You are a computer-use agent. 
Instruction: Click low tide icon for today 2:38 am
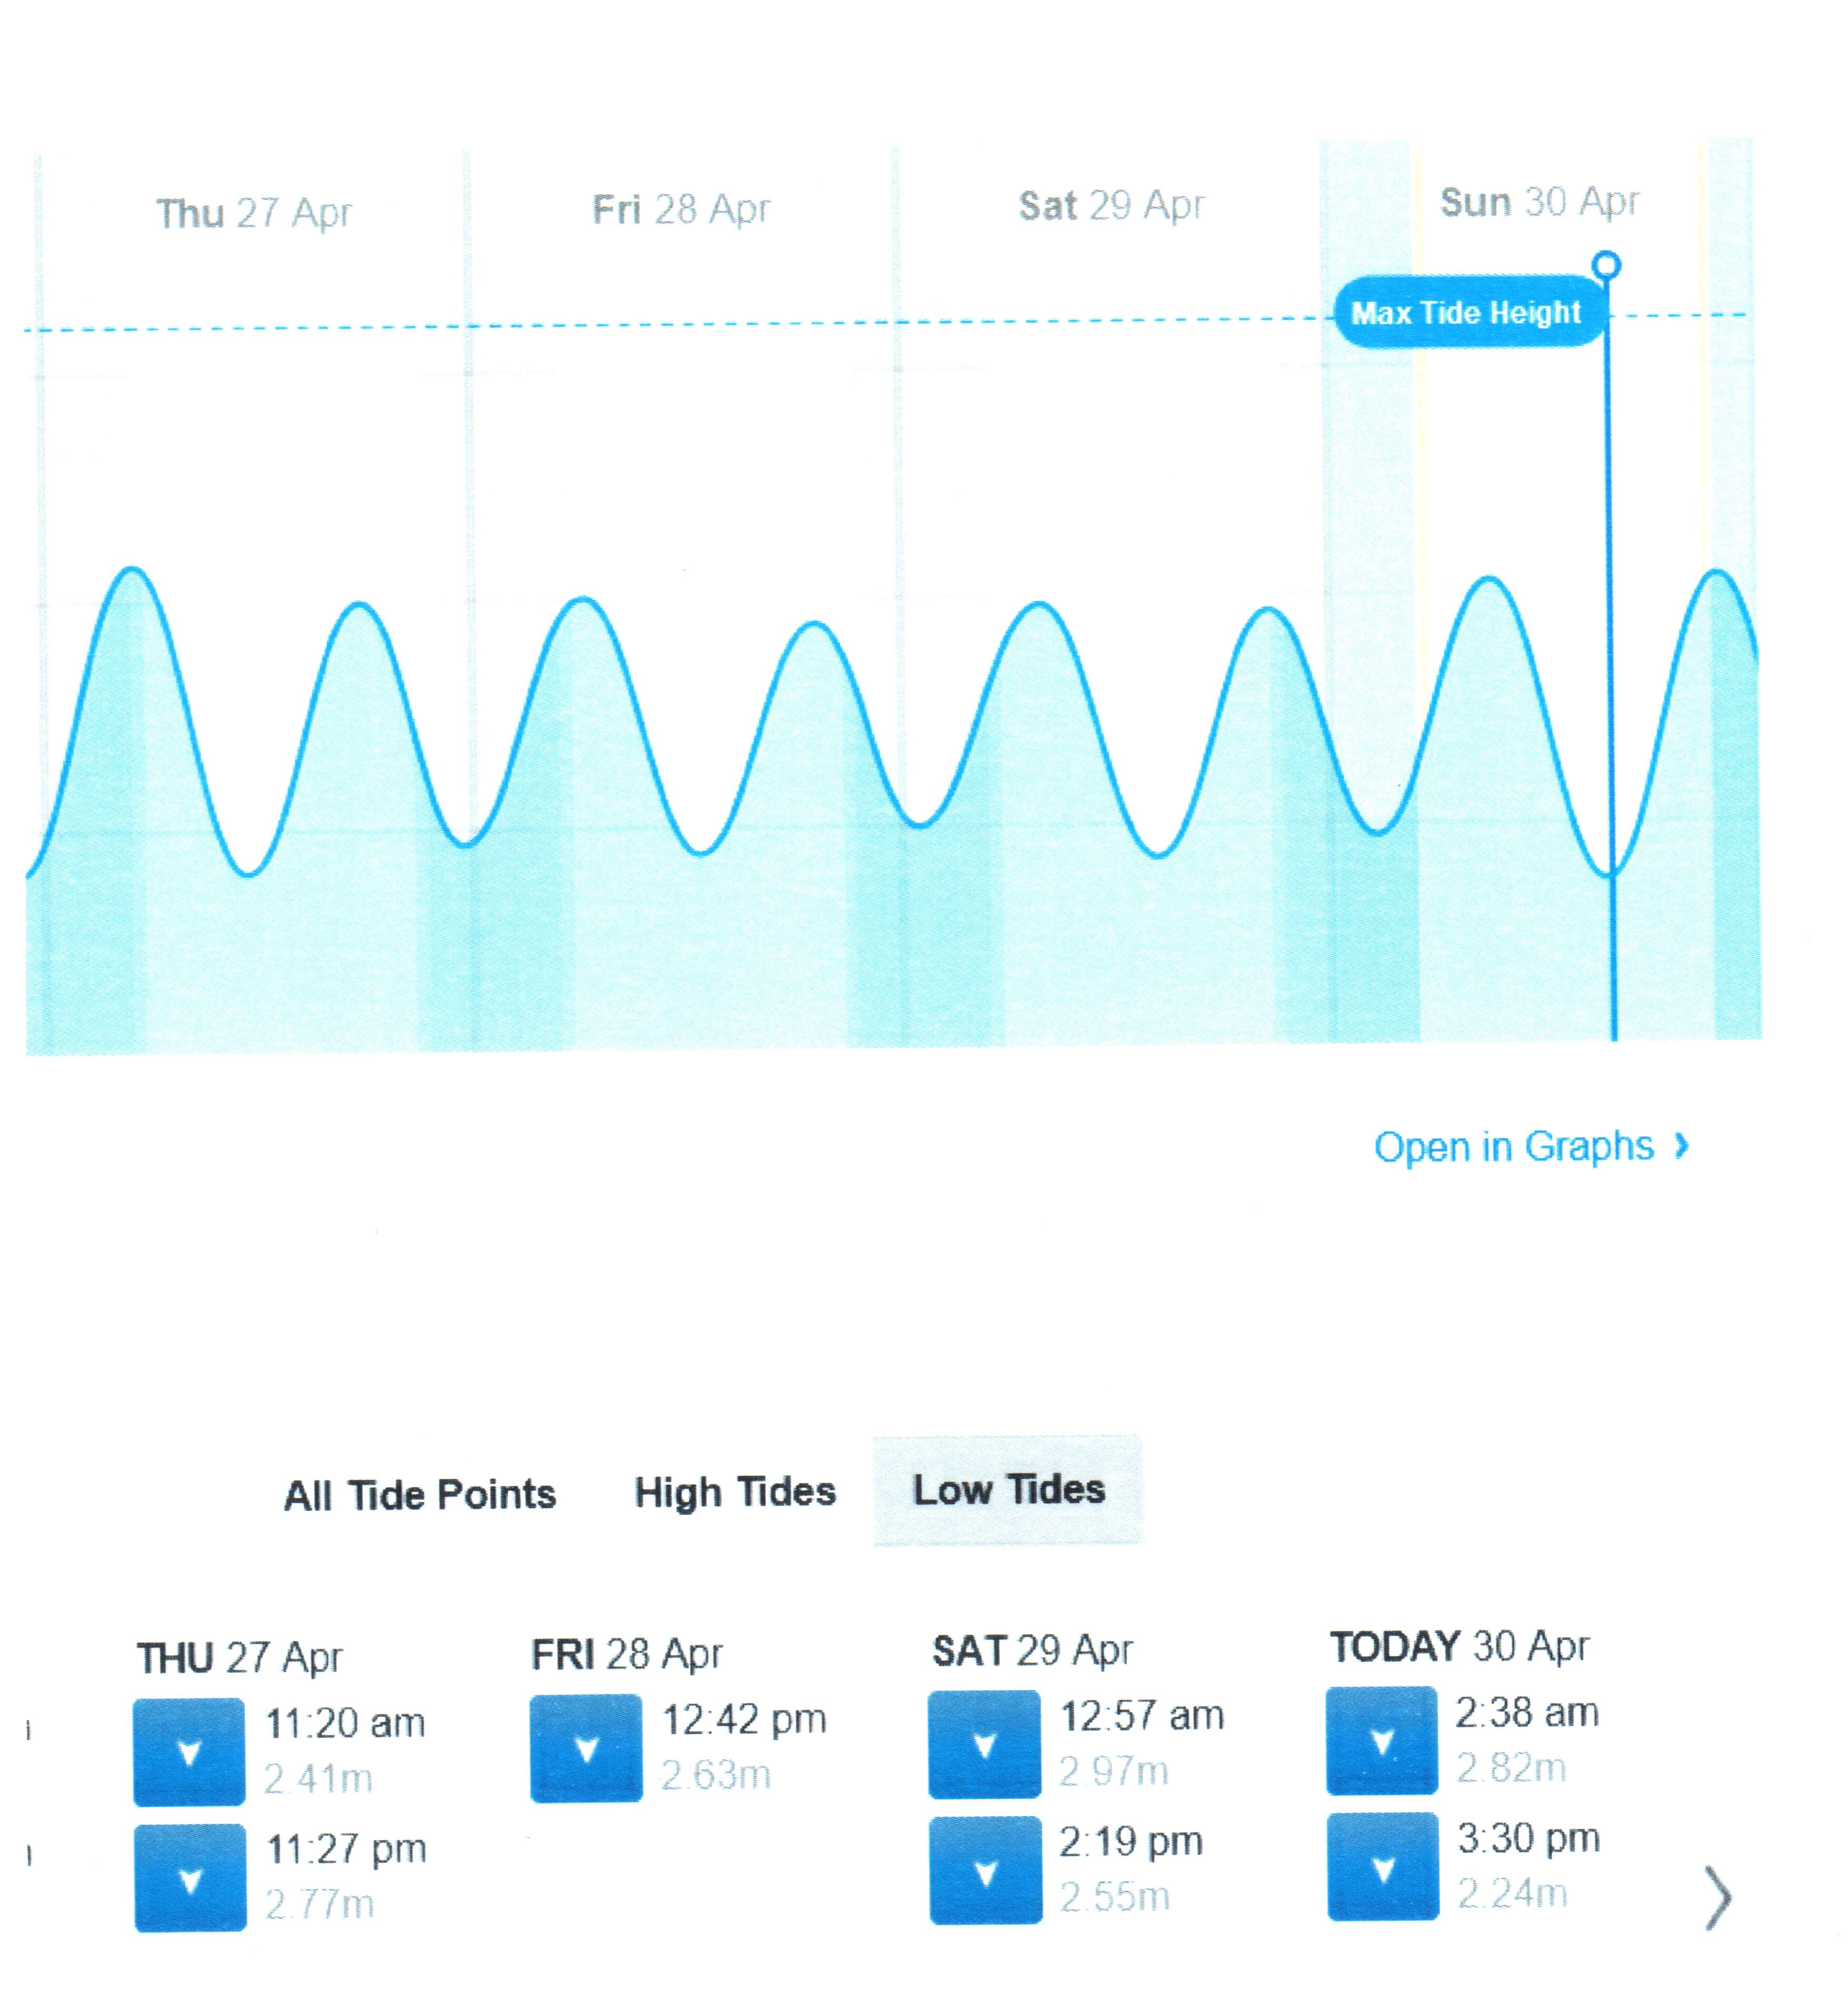point(1382,1741)
